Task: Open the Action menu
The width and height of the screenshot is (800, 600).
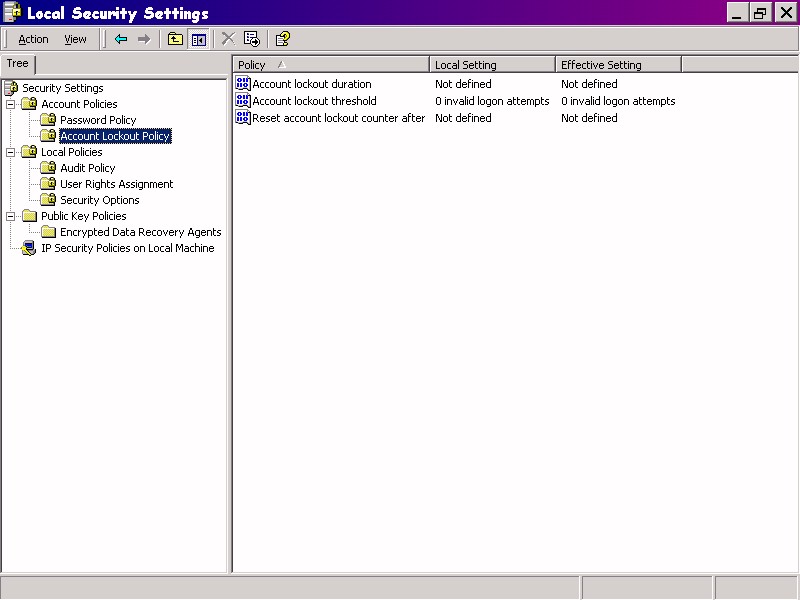Action: (33, 39)
